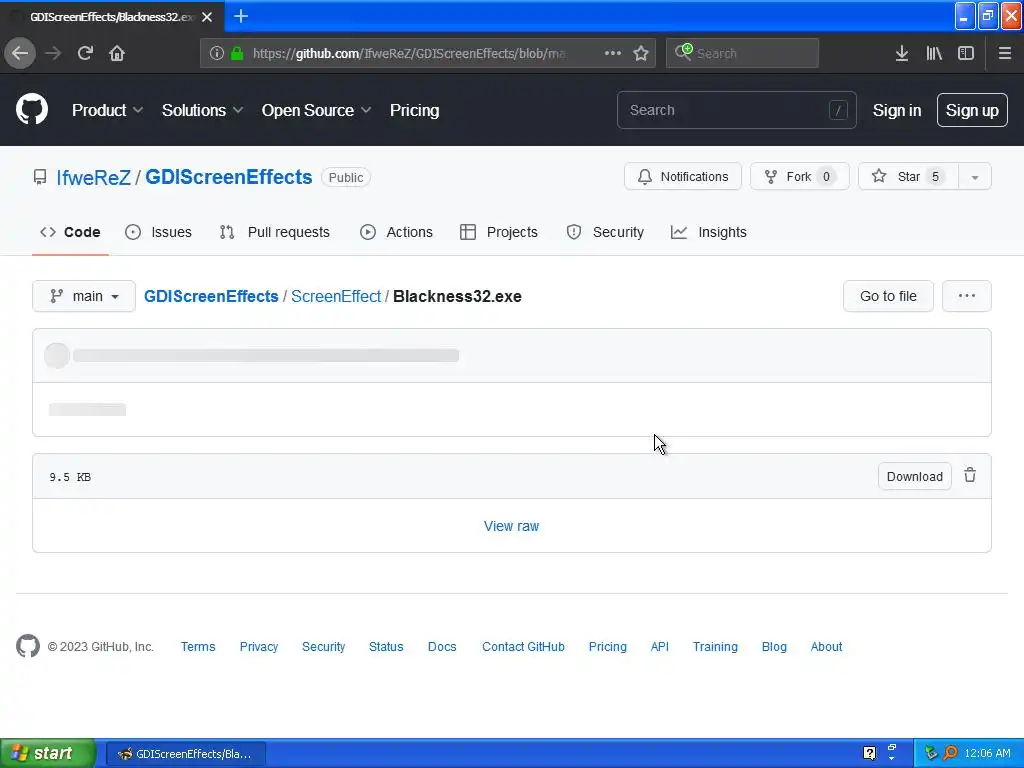Open the ScreenEffect folder breadcrumb
This screenshot has width=1024, height=768.
[x=336, y=296]
